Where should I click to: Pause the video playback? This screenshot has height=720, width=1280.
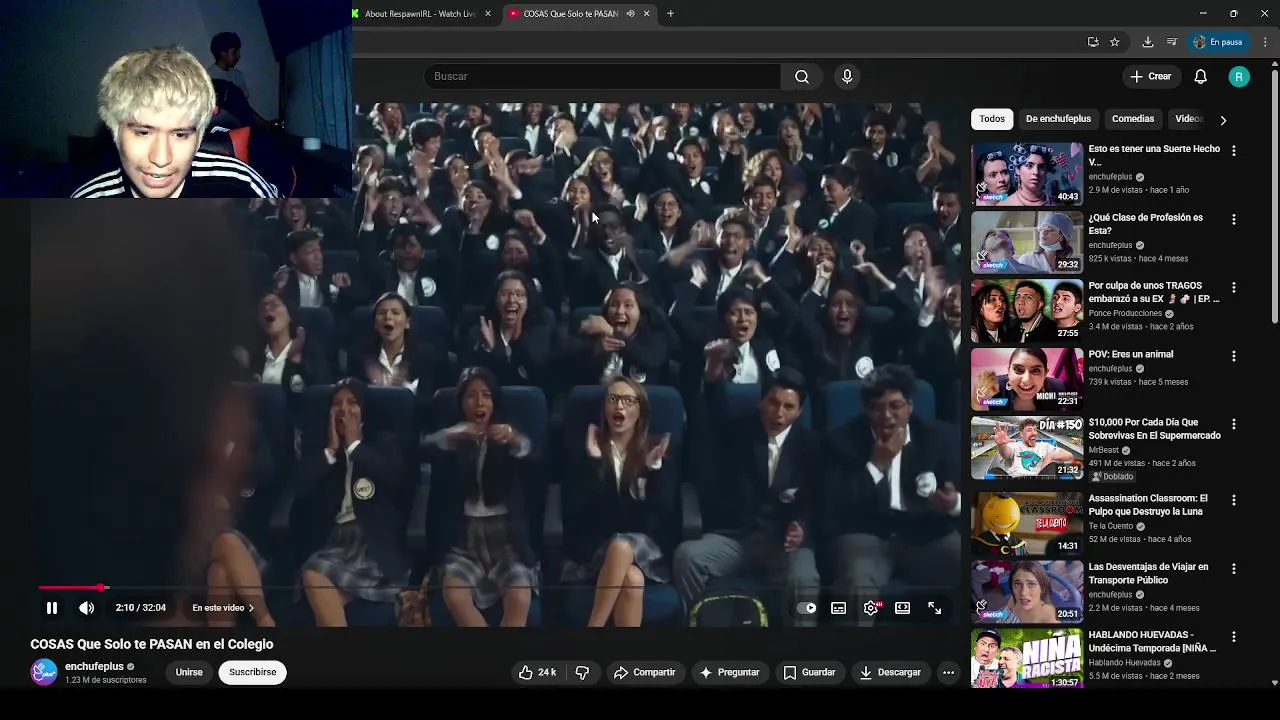pyautogui.click(x=52, y=608)
